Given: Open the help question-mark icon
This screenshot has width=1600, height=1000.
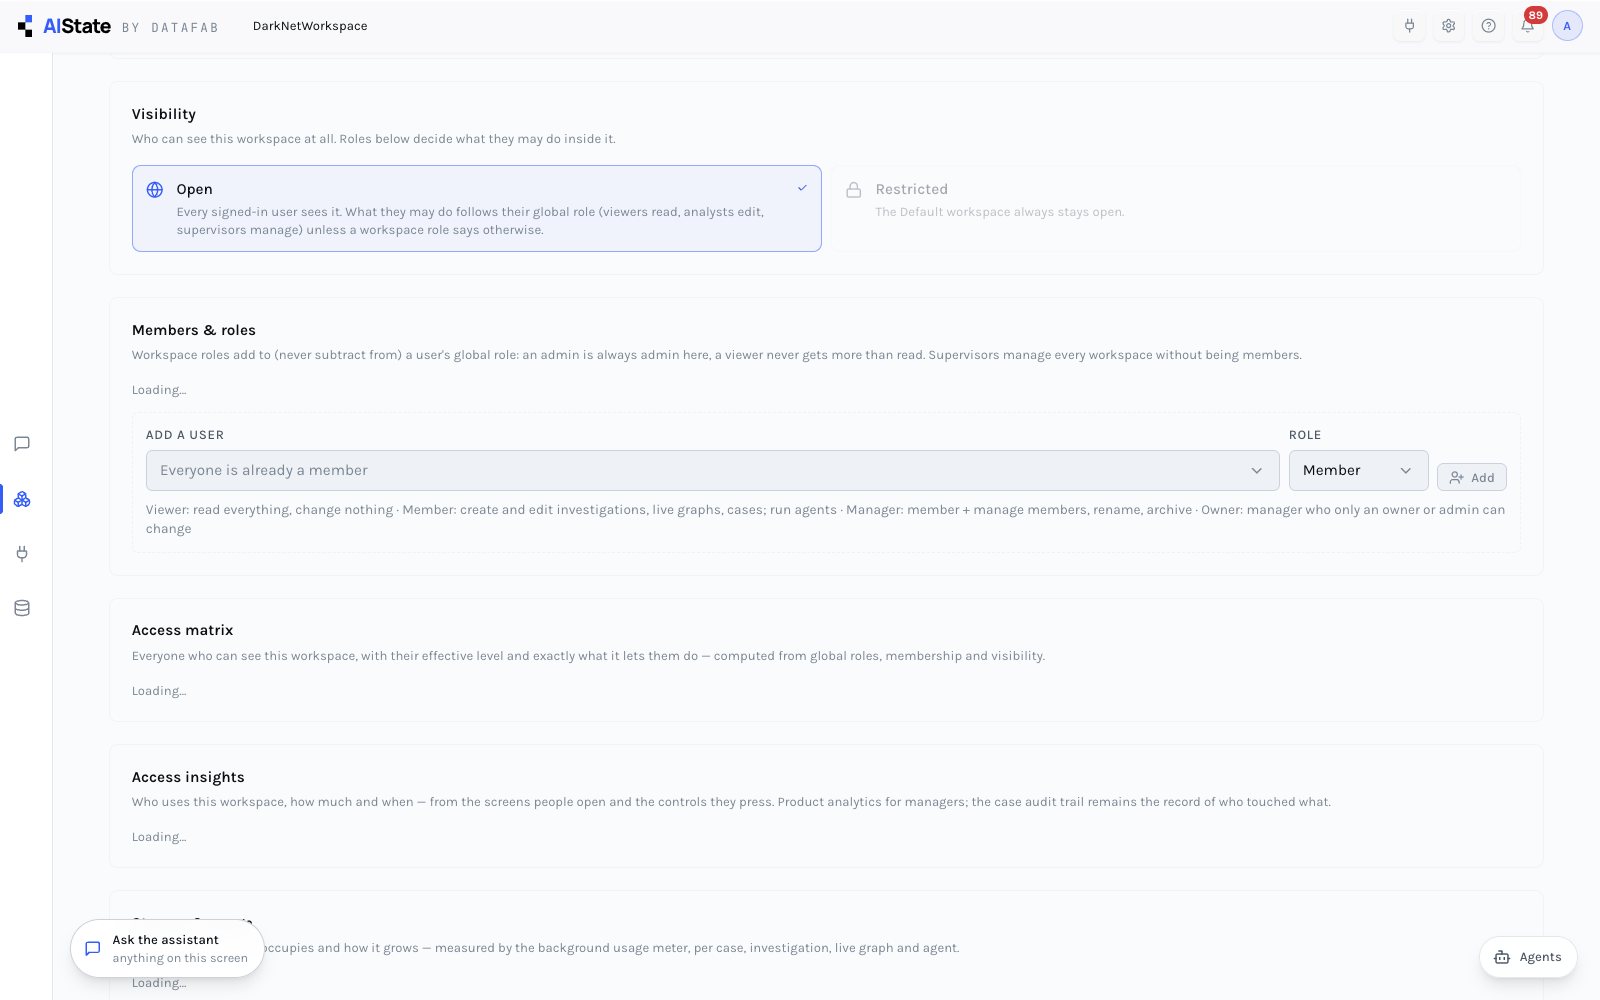Looking at the screenshot, I should tap(1488, 26).
